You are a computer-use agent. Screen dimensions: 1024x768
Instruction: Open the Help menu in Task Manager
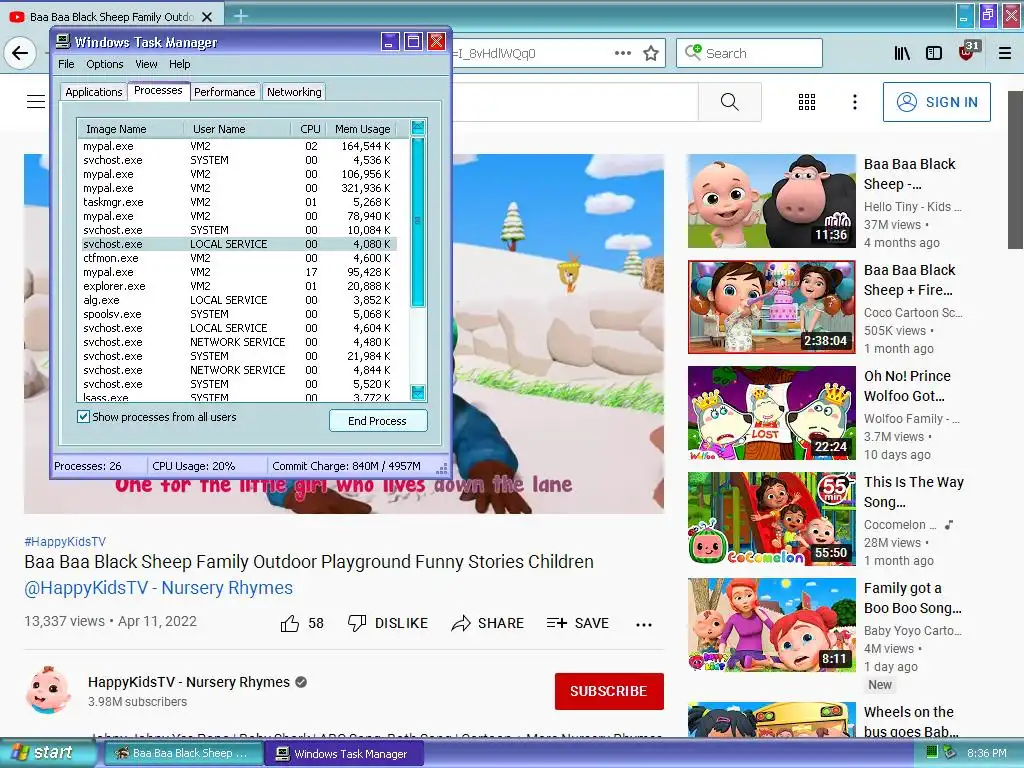[x=180, y=64]
